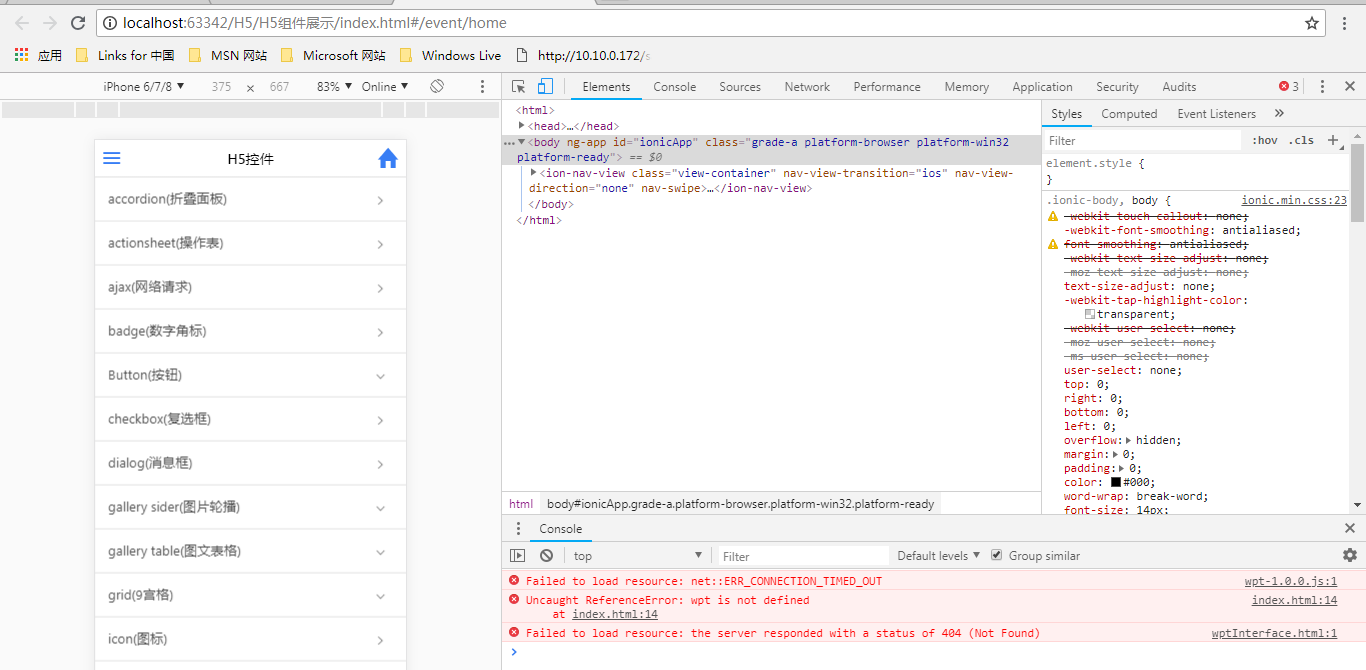
Task: Clear the console with the clear icon
Action: click(546, 556)
